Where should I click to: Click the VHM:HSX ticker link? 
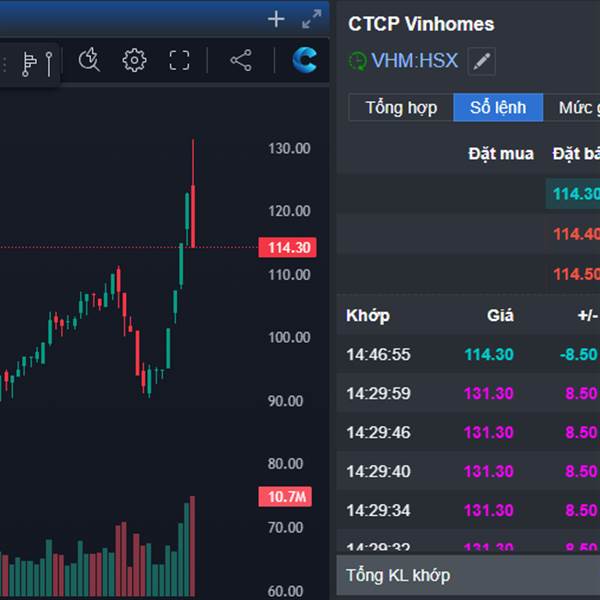pos(414,61)
